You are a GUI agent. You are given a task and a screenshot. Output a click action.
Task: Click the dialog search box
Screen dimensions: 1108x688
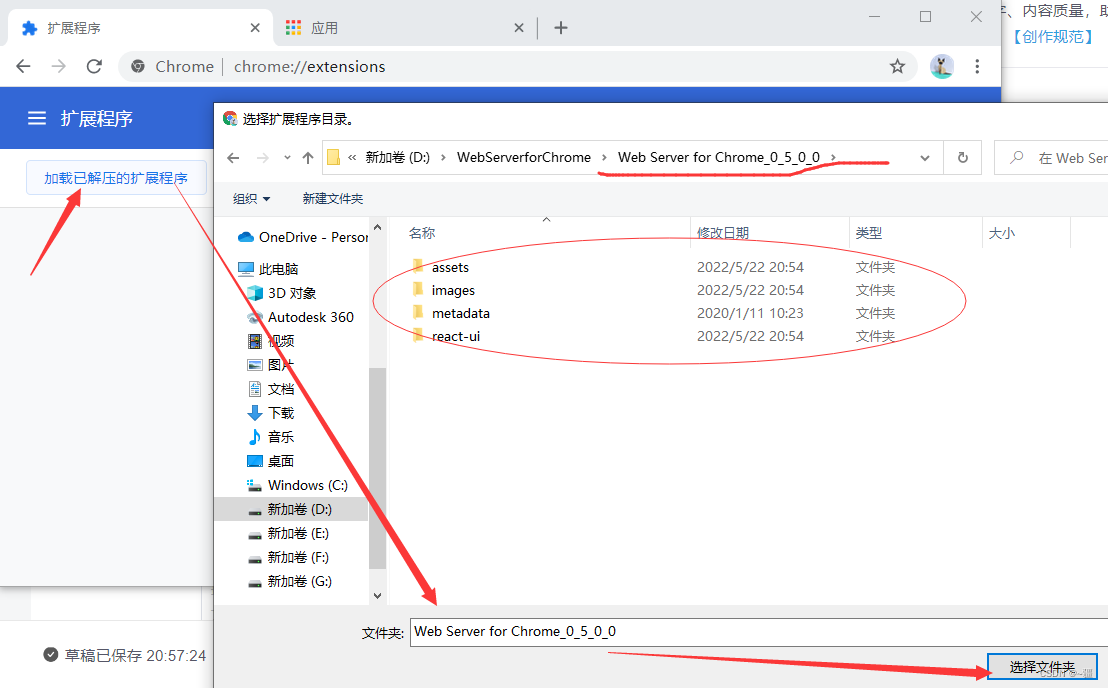(x=1053, y=158)
